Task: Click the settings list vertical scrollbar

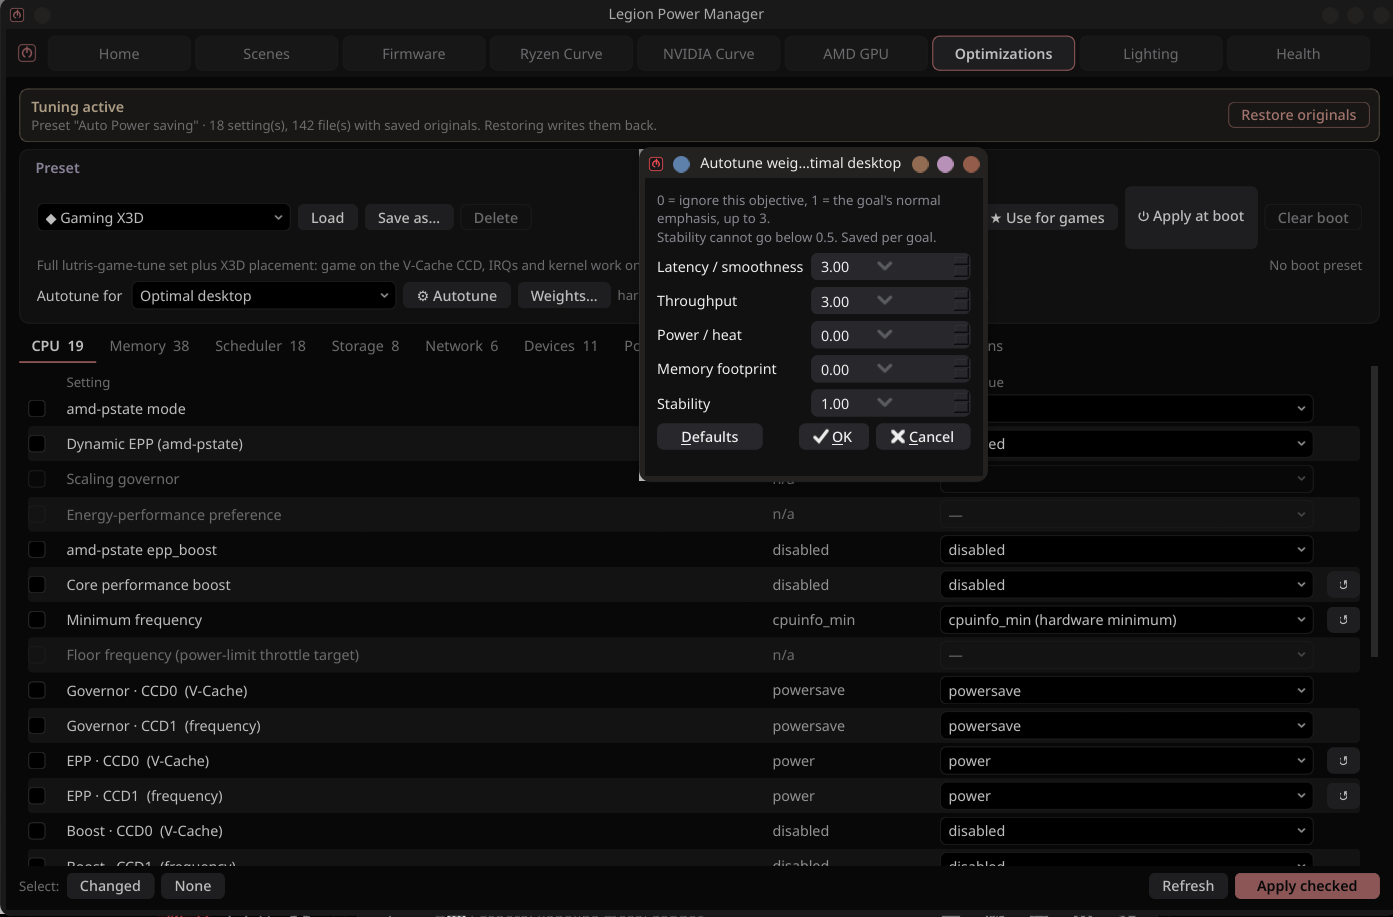Action: (1374, 510)
